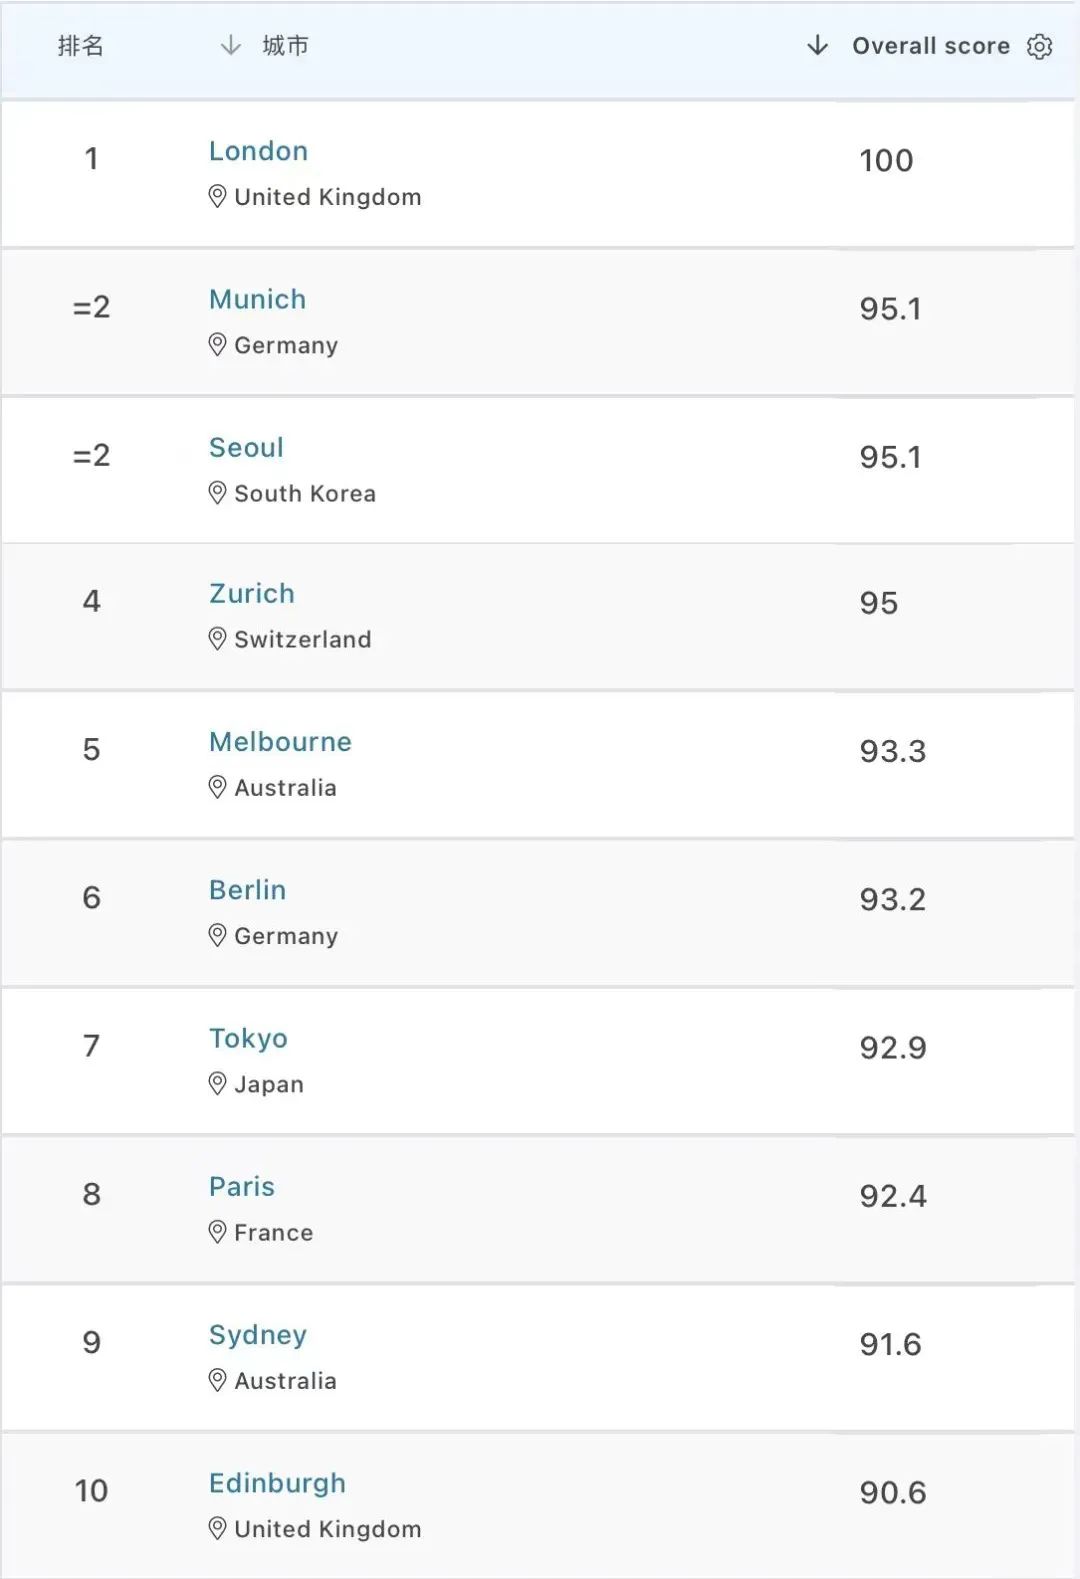Click sort arrow beside 城市 header

(x=230, y=46)
